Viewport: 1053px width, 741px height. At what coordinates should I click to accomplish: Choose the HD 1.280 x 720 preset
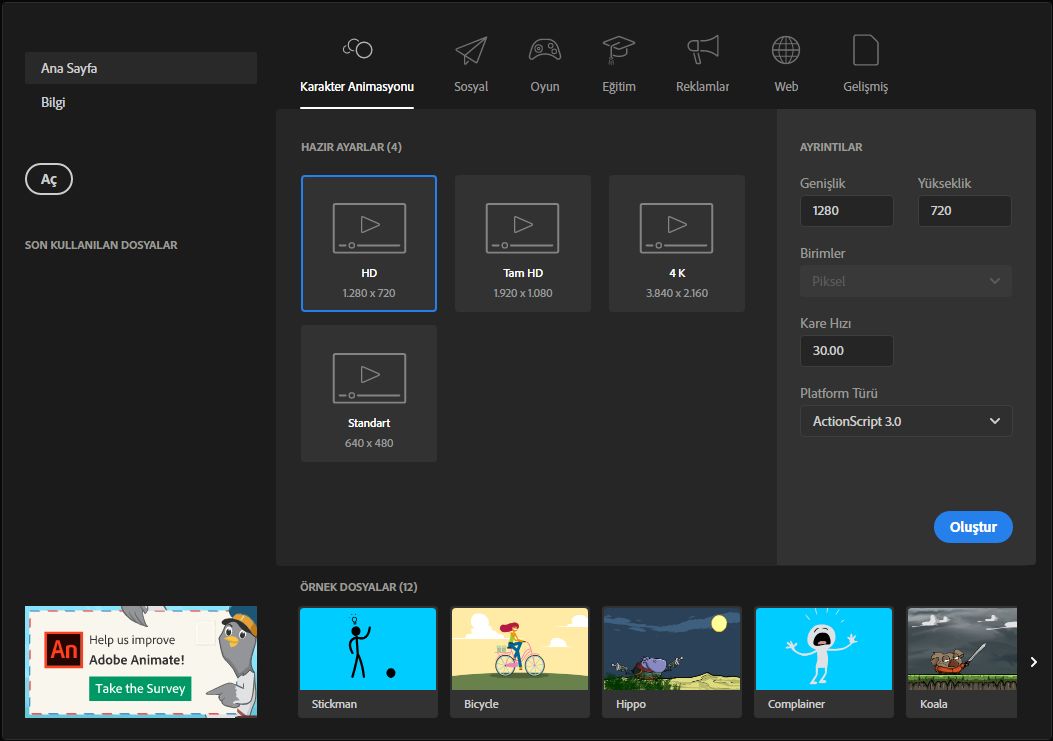(369, 243)
